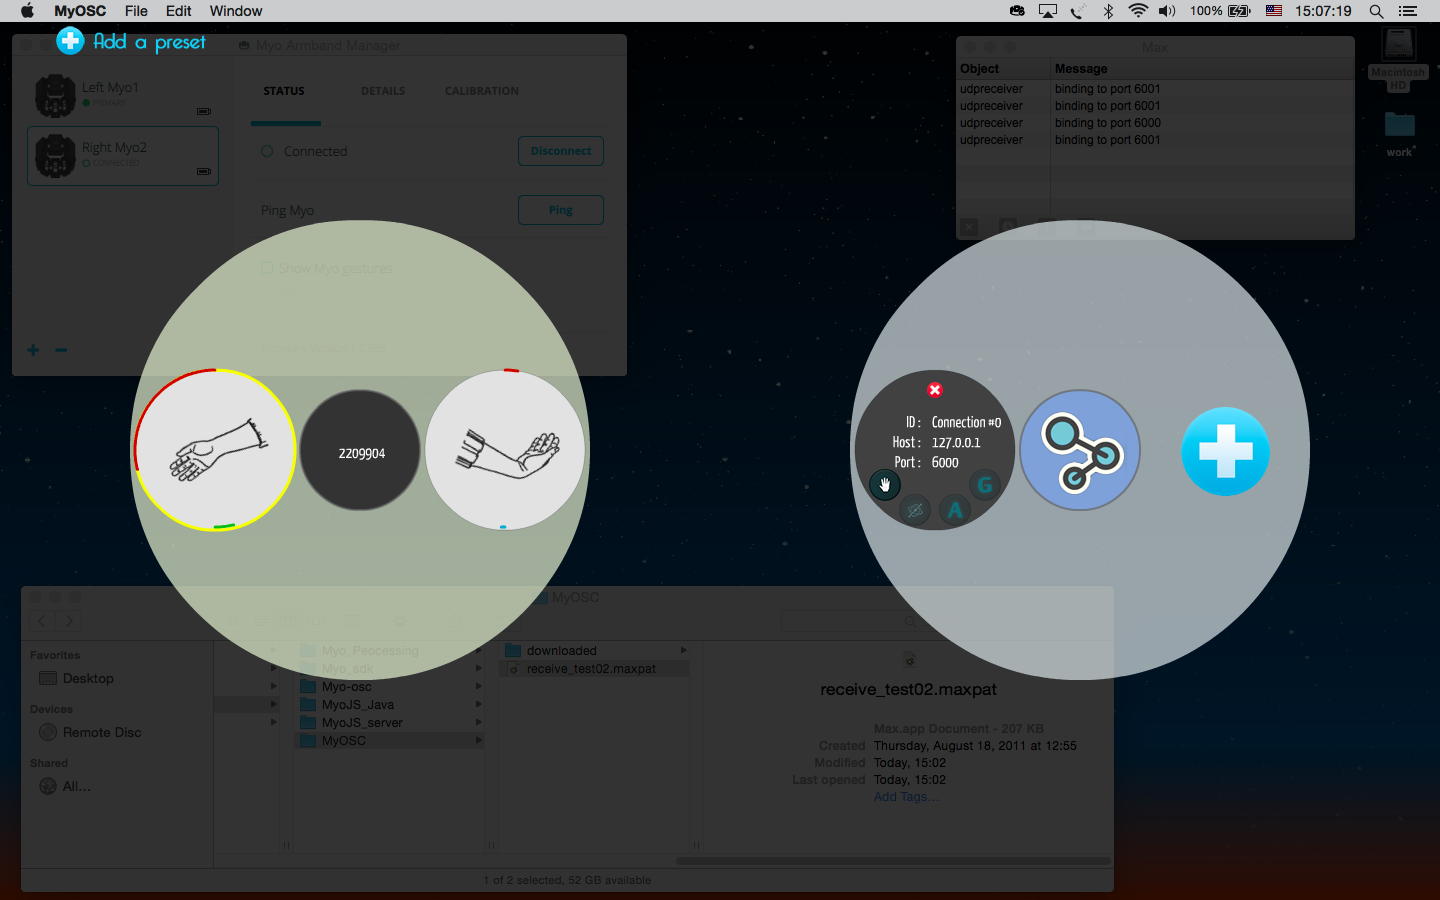Enable the Show Myo gestures checkbox
The width and height of the screenshot is (1440, 900).
pos(267,268)
